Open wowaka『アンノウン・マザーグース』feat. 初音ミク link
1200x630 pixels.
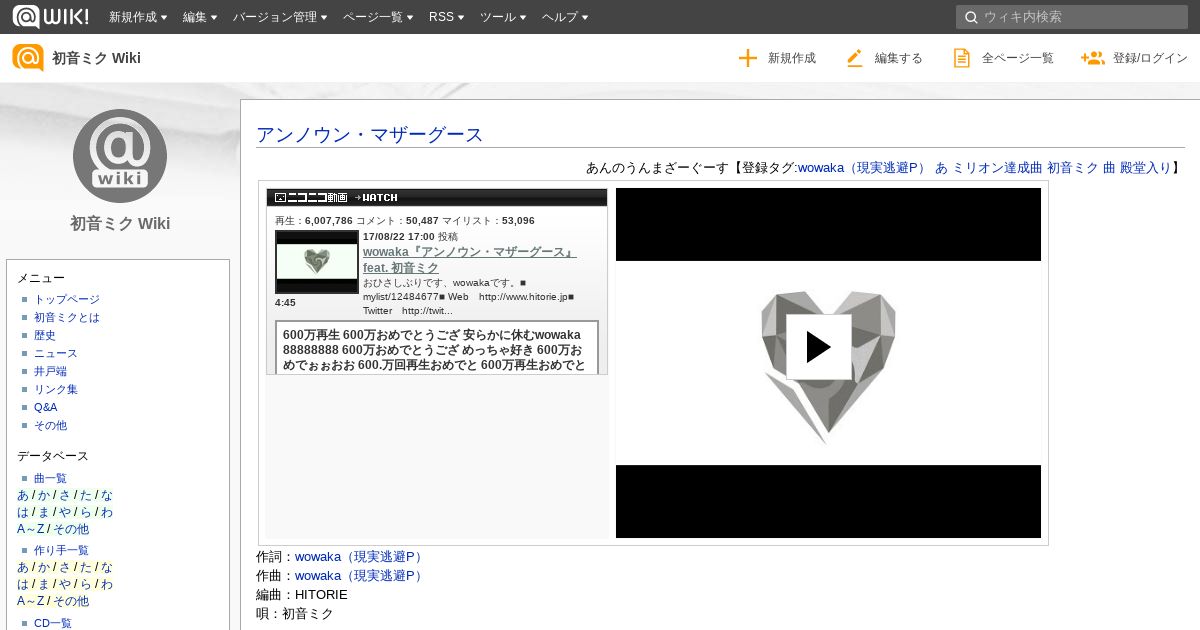pos(469,260)
